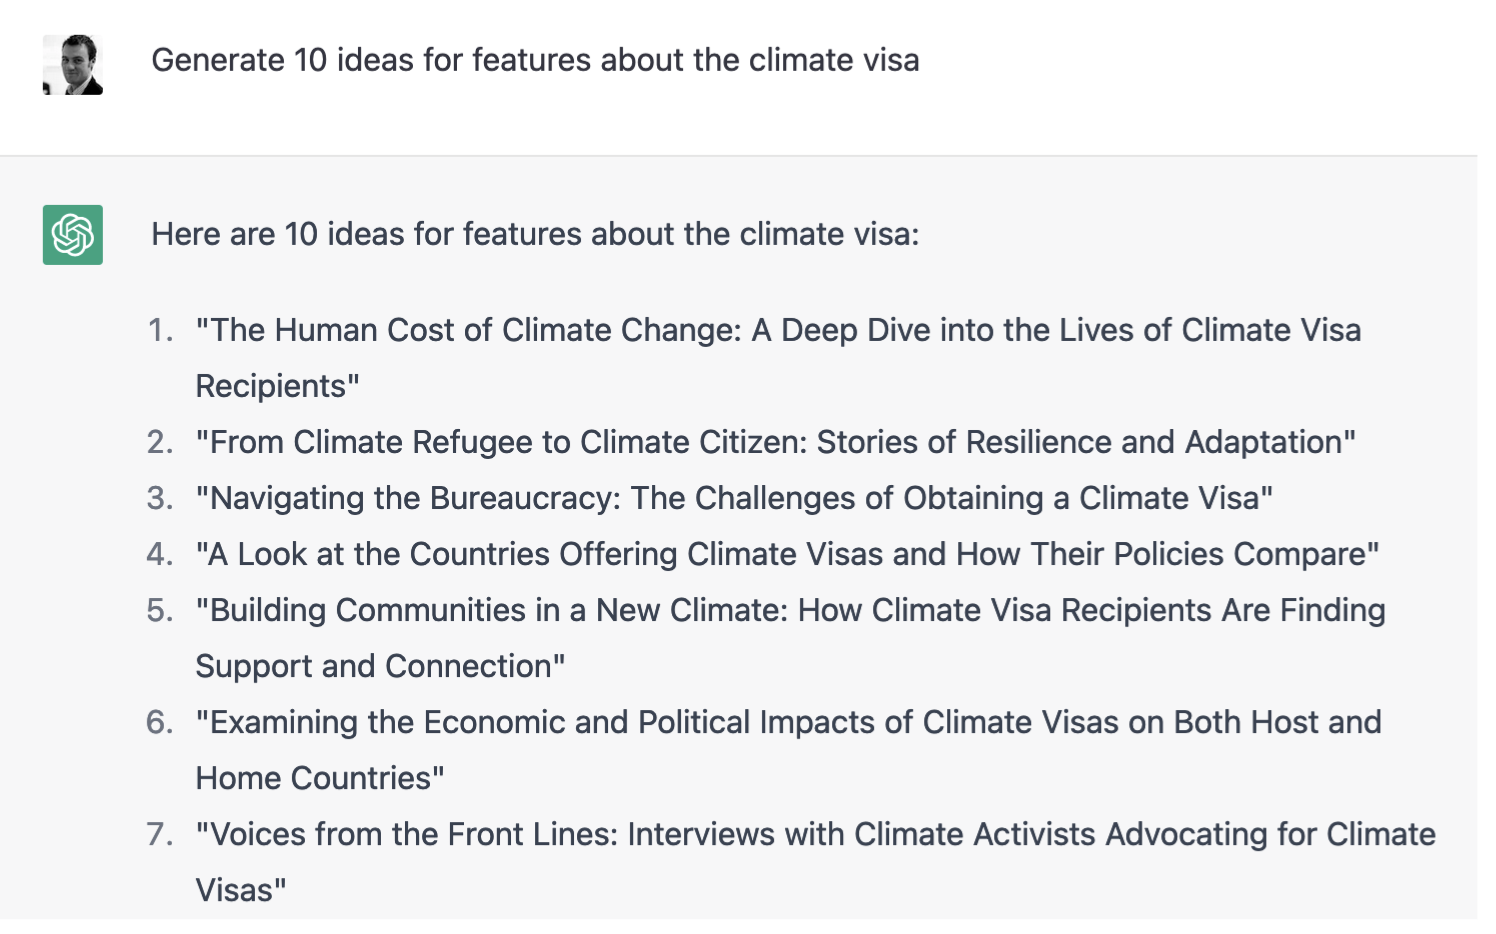
Task: Click the green ChatGPT logo icon
Action: click(73, 235)
